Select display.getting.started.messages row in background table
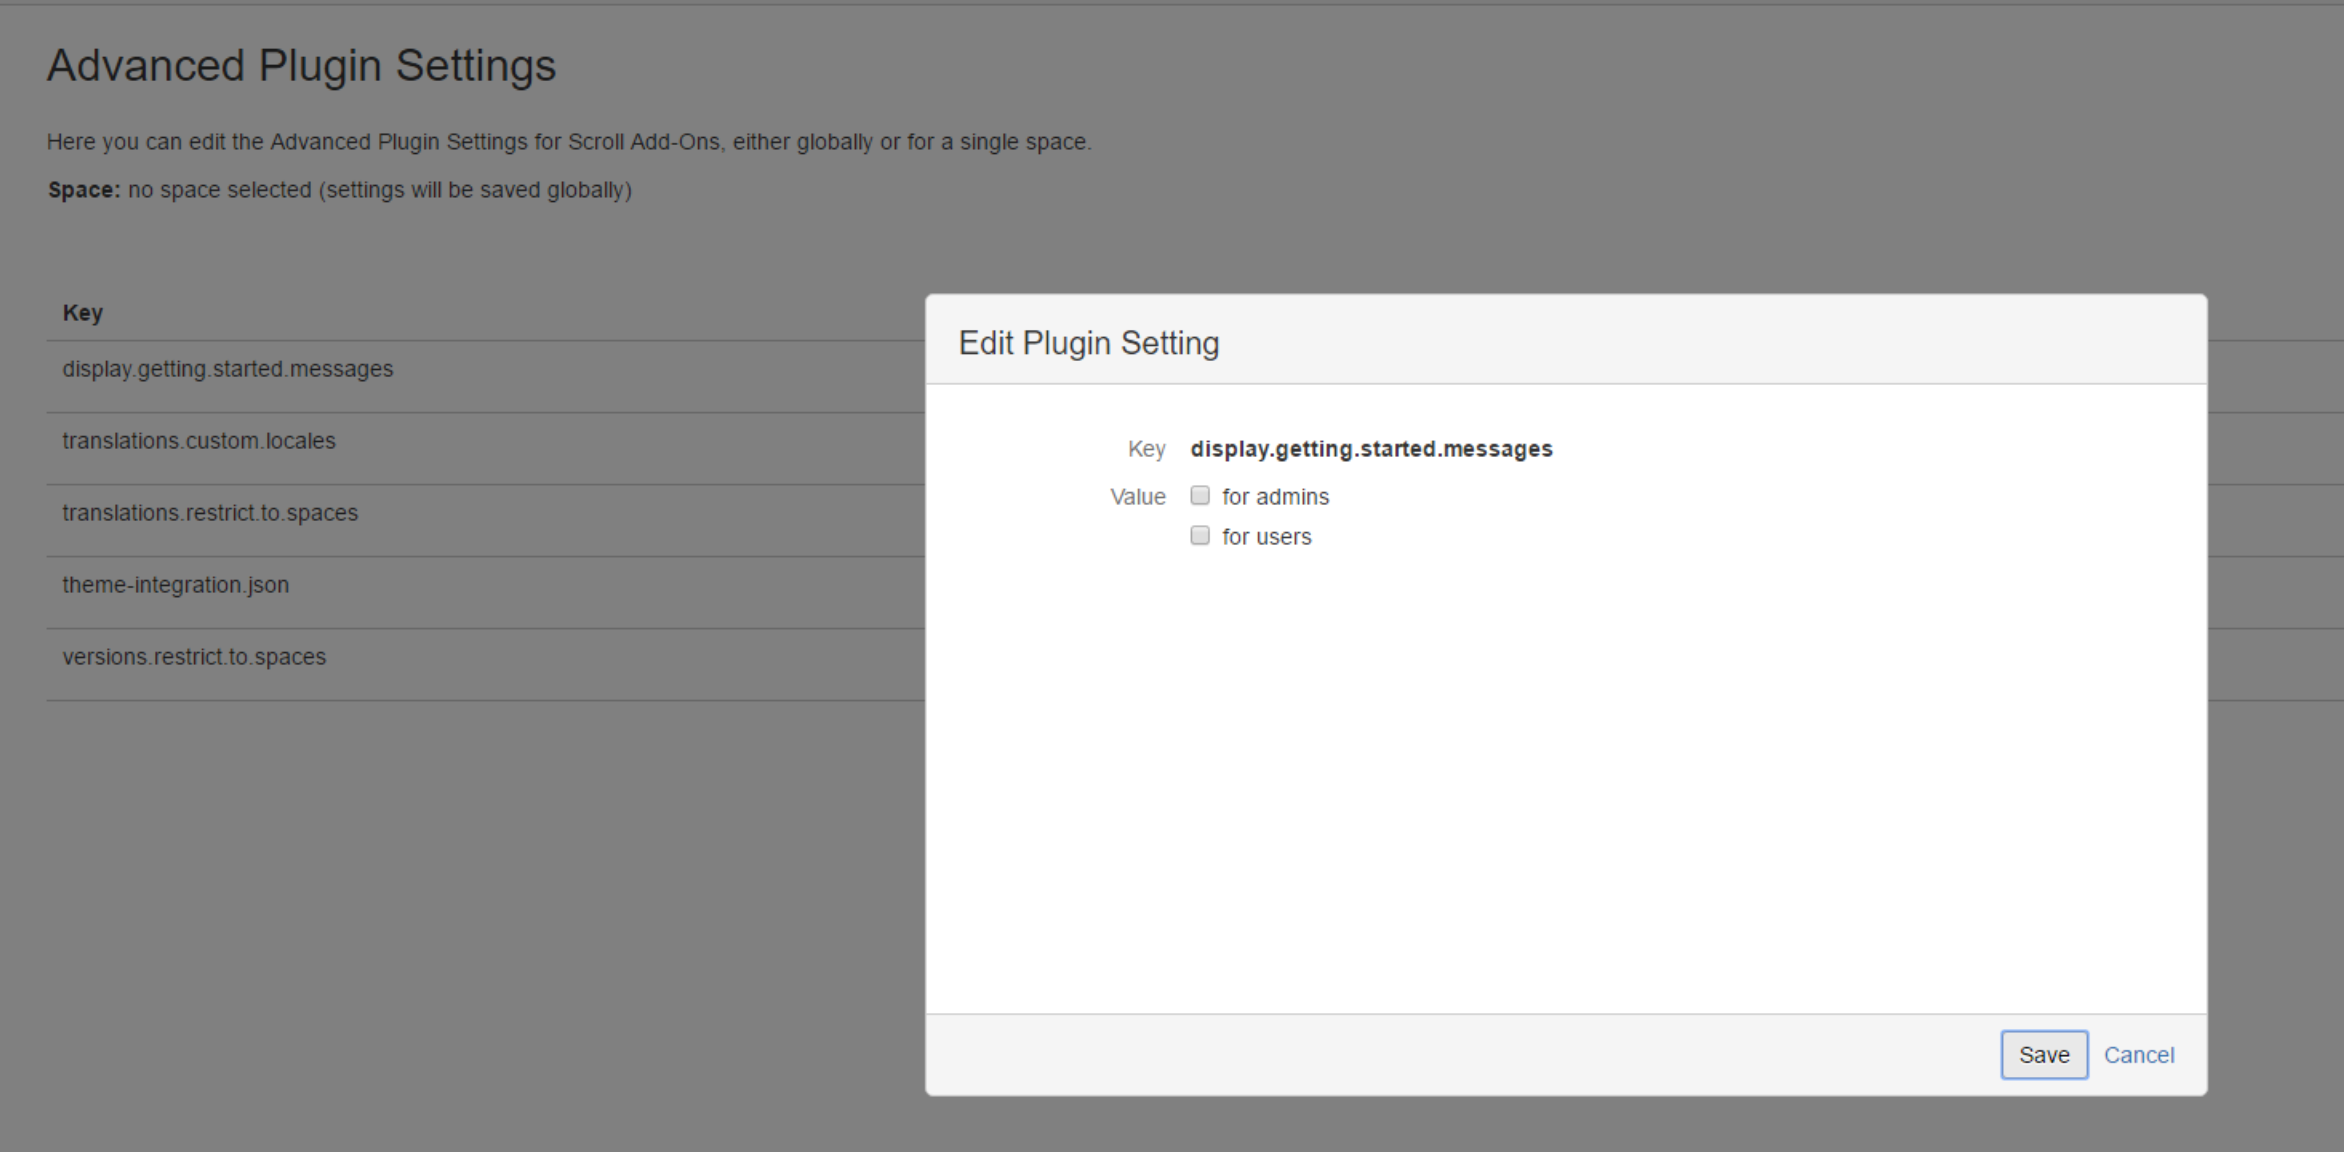This screenshot has height=1152, width=2344. click(x=228, y=369)
